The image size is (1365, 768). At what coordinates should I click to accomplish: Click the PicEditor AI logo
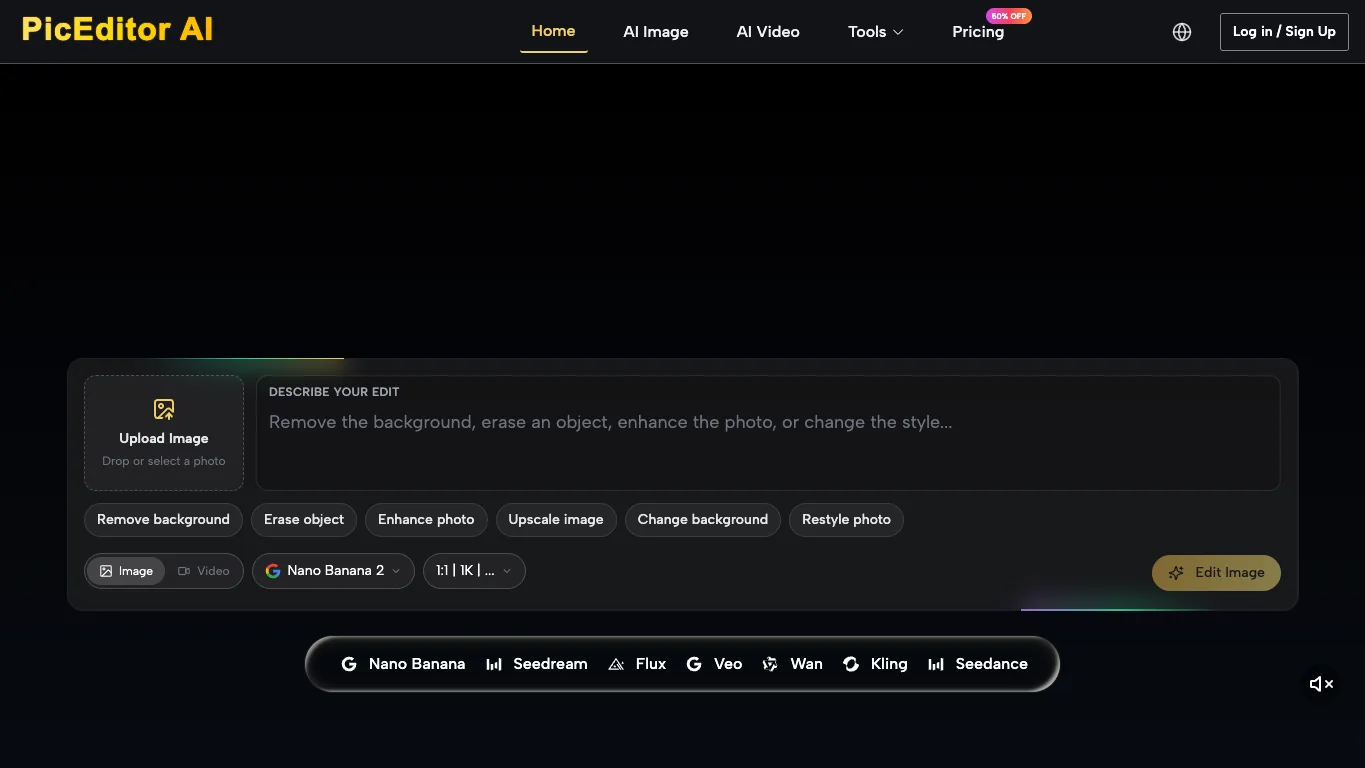click(117, 29)
